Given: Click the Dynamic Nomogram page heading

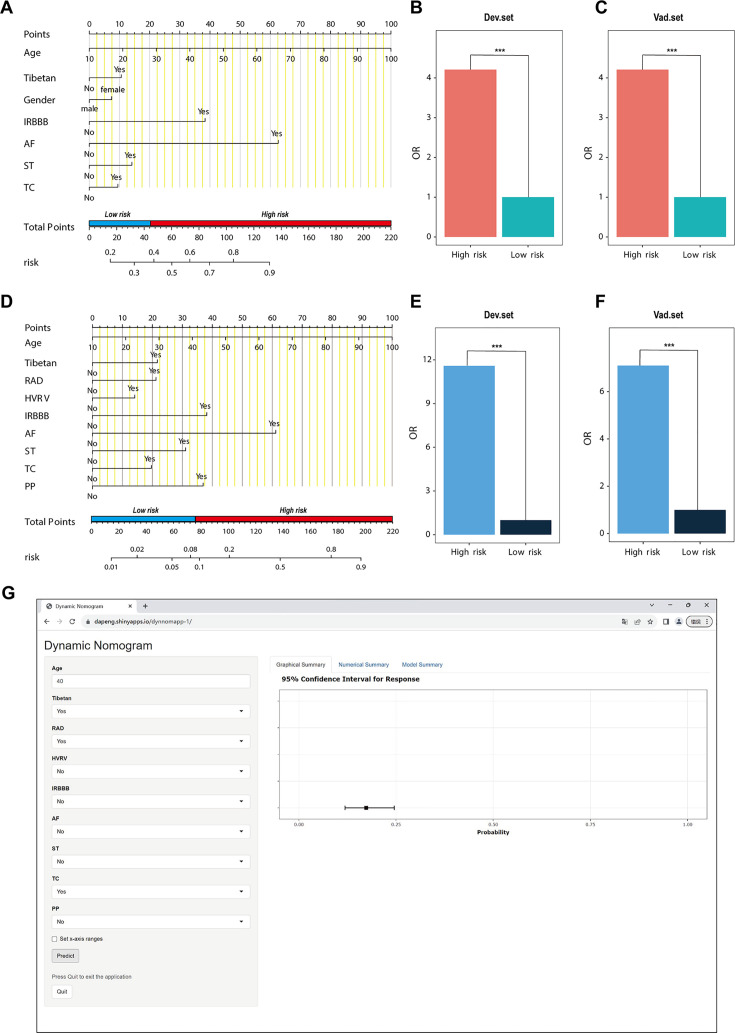Looking at the screenshot, I should tap(98, 646).
